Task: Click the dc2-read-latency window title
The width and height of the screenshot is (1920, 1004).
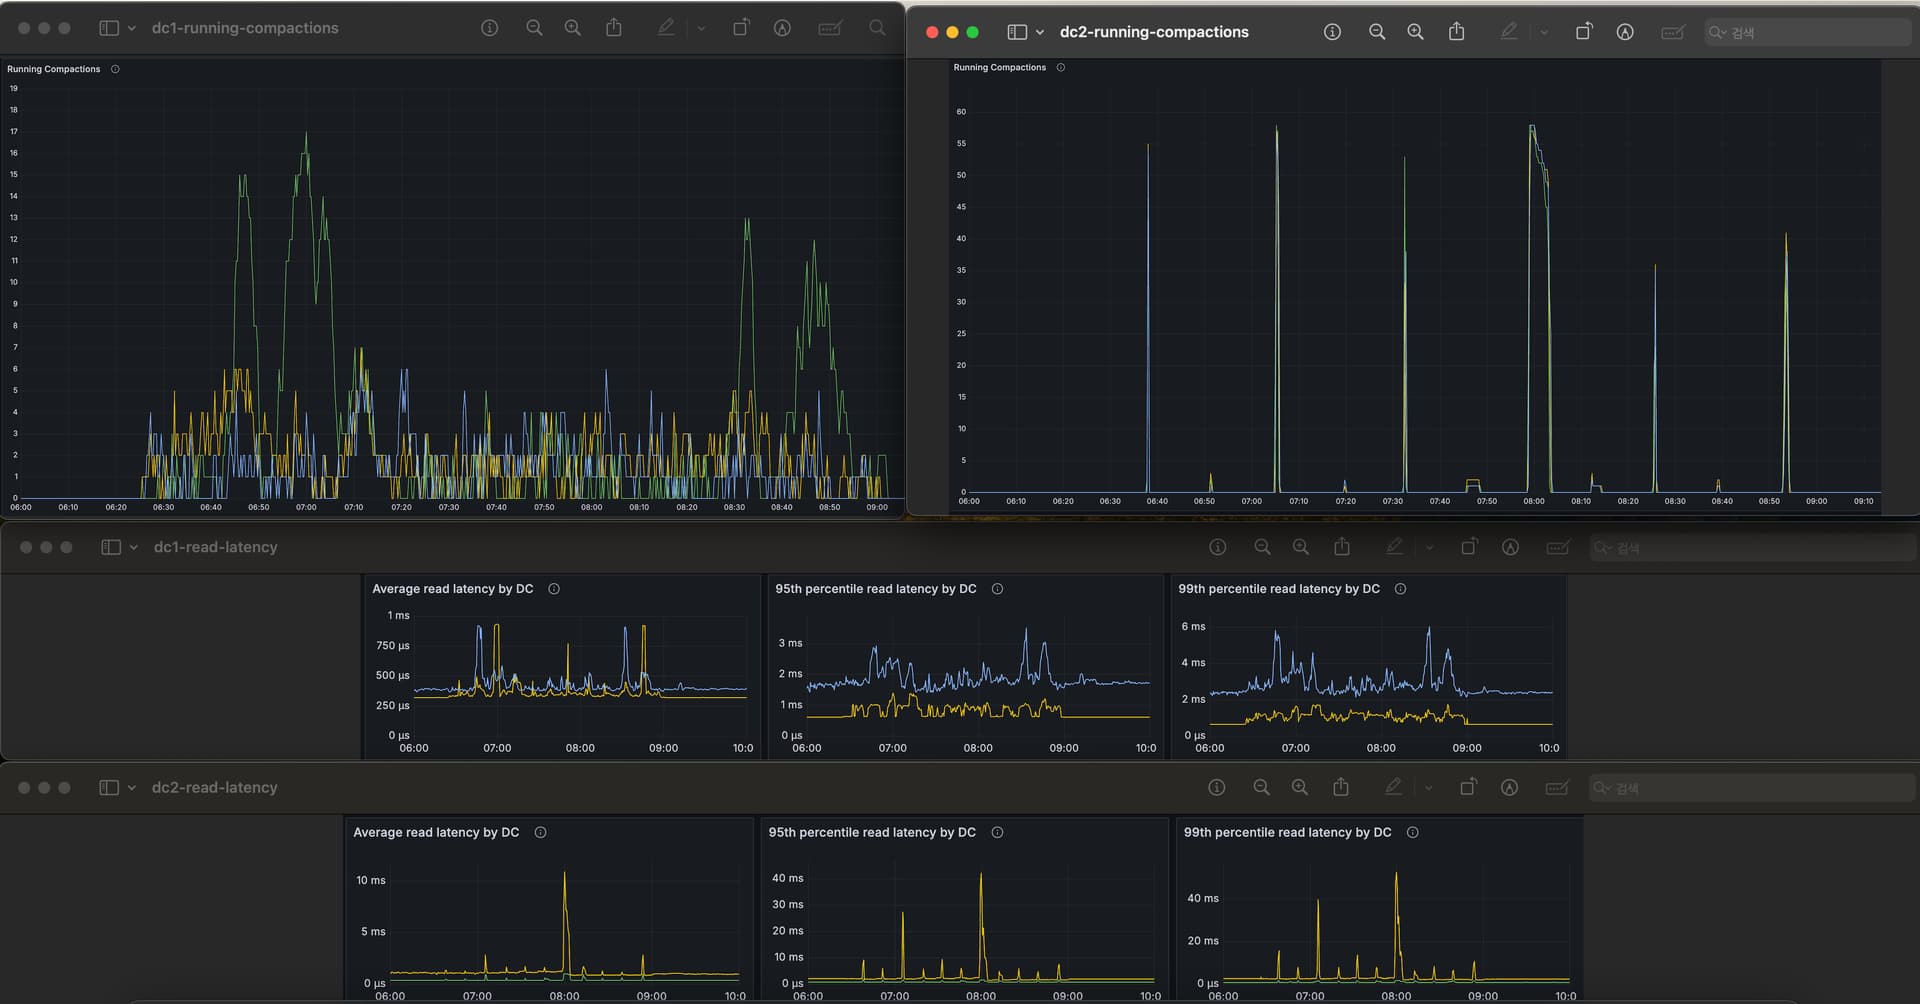Action: point(214,788)
